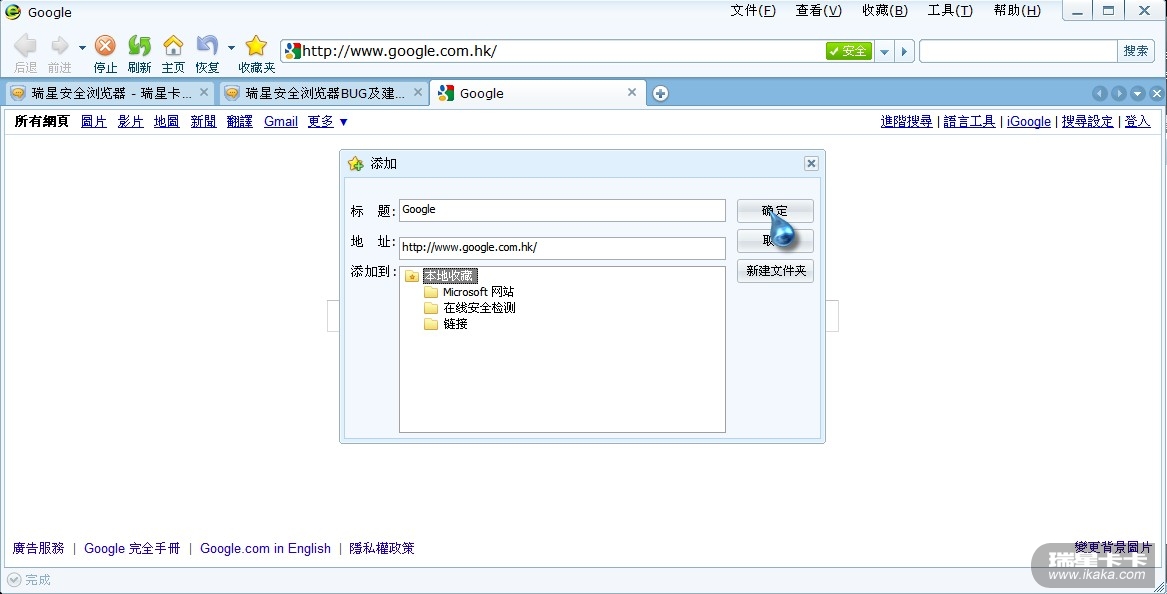Click the 新建文件夹 button

[775, 271]
